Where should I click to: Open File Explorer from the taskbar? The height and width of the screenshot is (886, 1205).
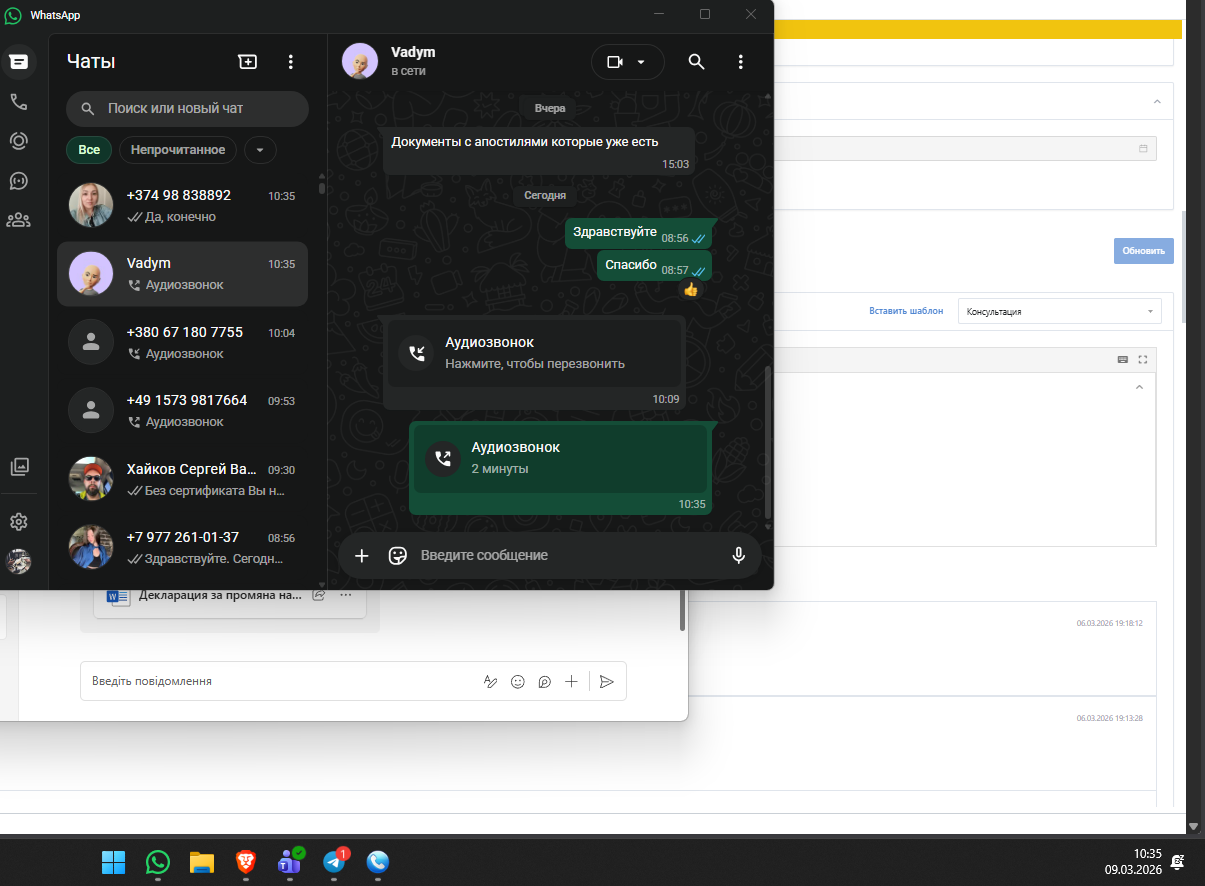202,862
